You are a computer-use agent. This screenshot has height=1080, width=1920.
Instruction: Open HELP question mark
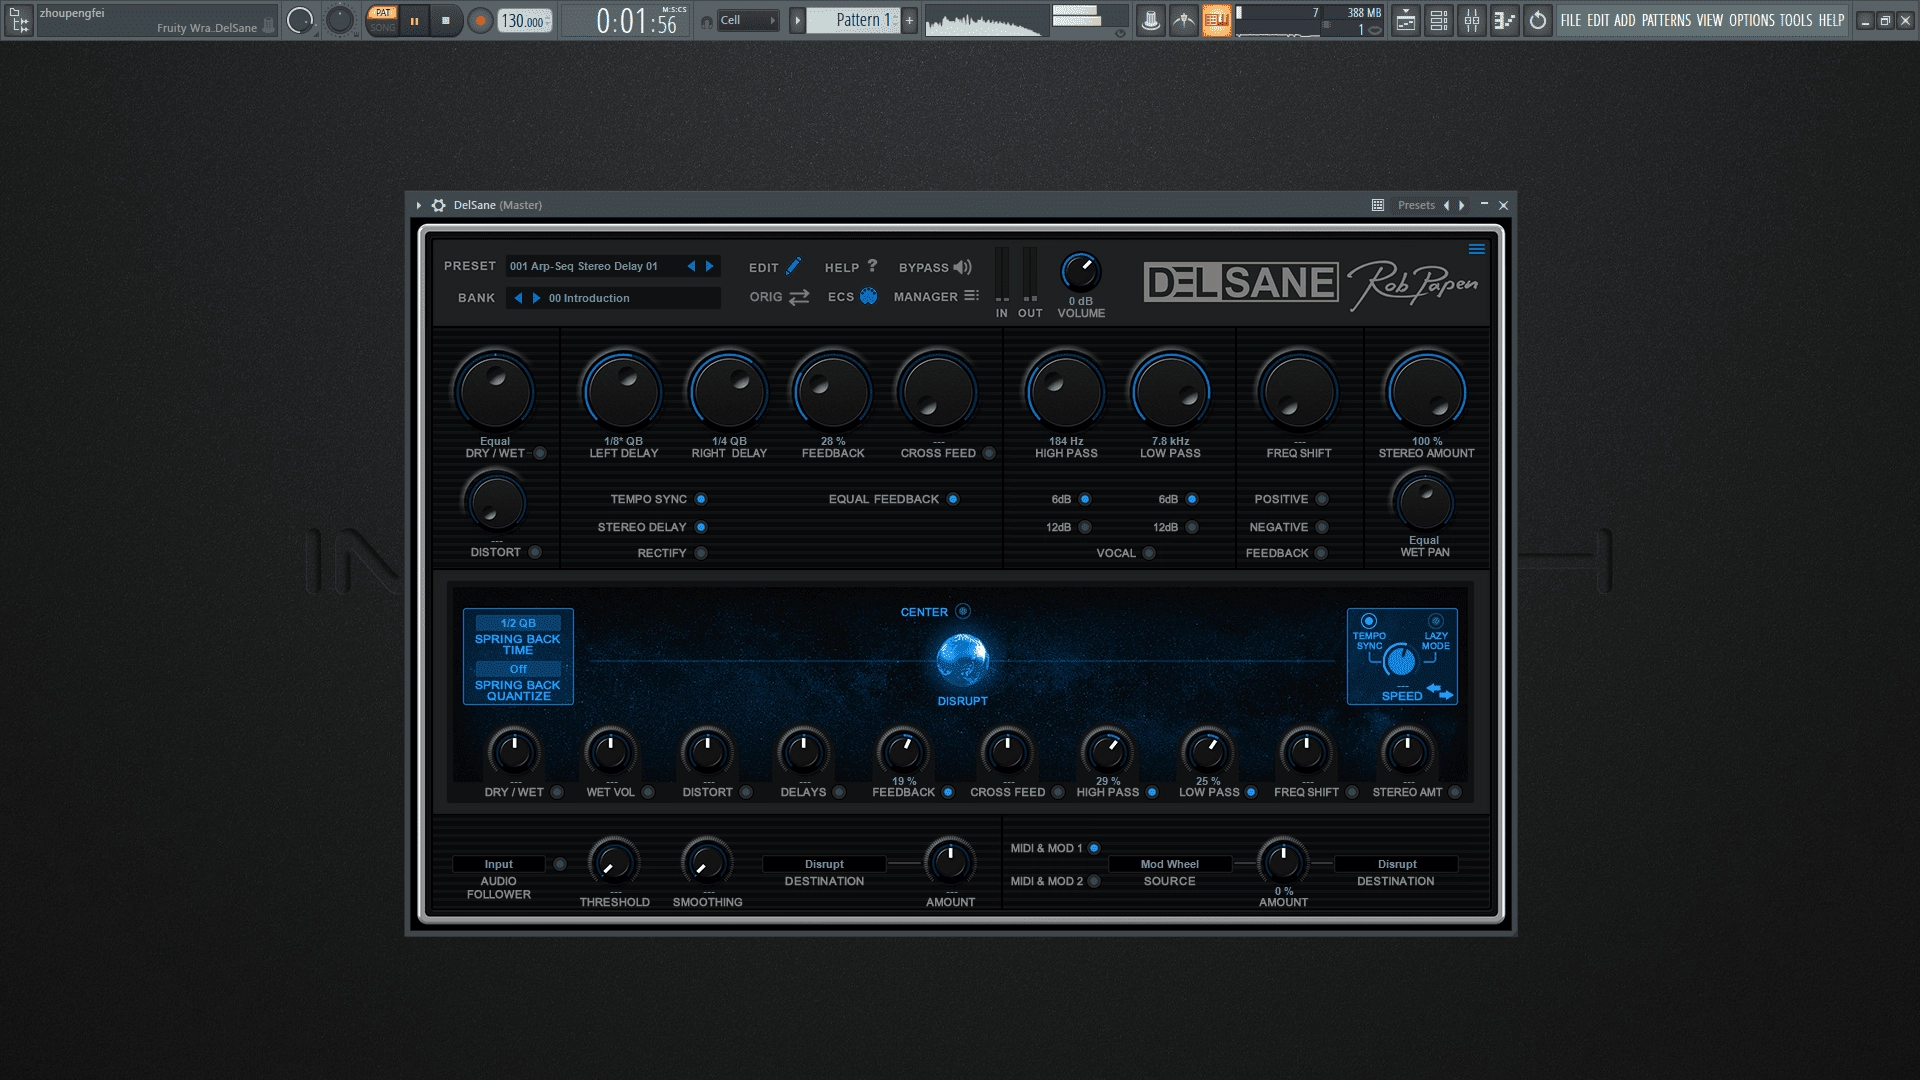click(851, 267)
